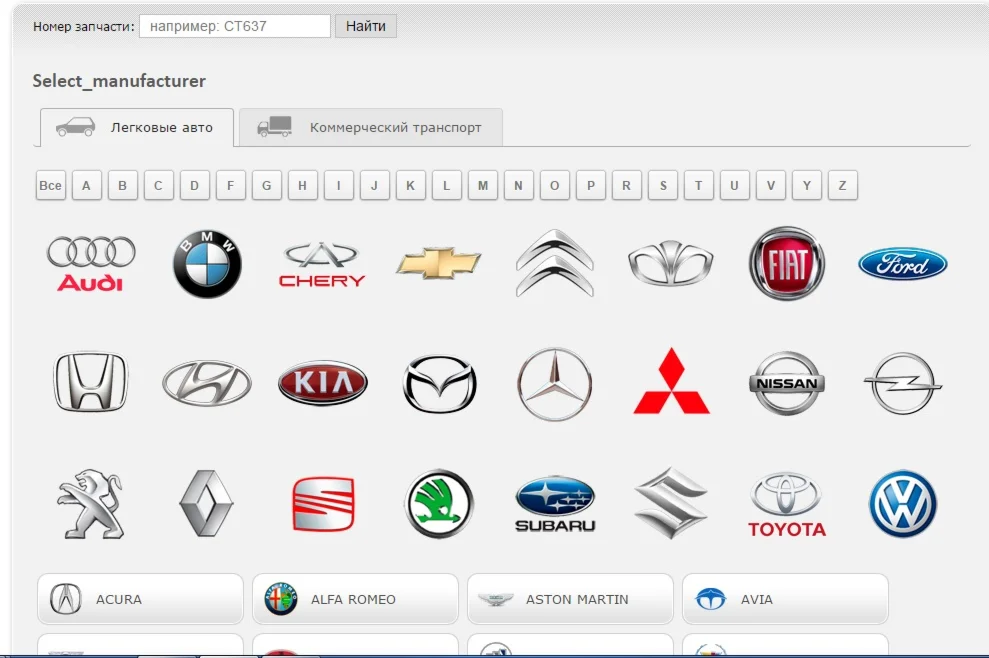Select the Skoda green logo
This screenshot has width=989, height=658.
(439, 504)
